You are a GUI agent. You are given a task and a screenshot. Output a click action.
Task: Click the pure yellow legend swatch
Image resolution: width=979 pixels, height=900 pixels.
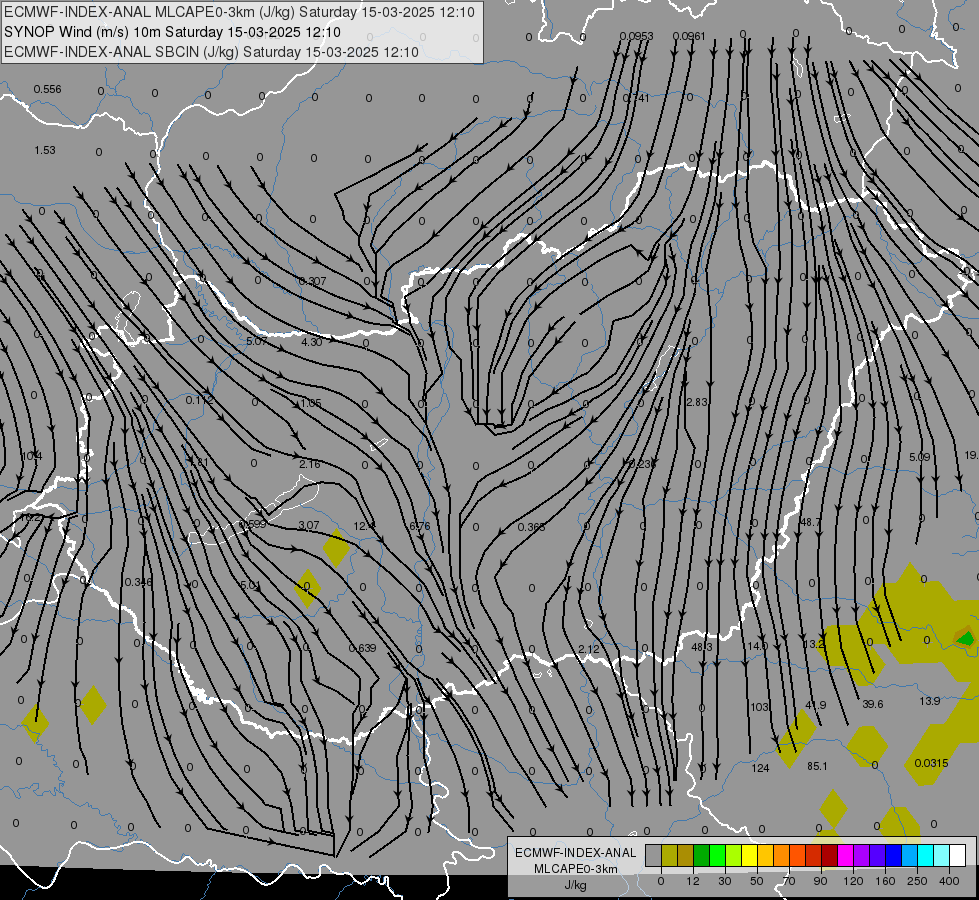click(749, 856)
